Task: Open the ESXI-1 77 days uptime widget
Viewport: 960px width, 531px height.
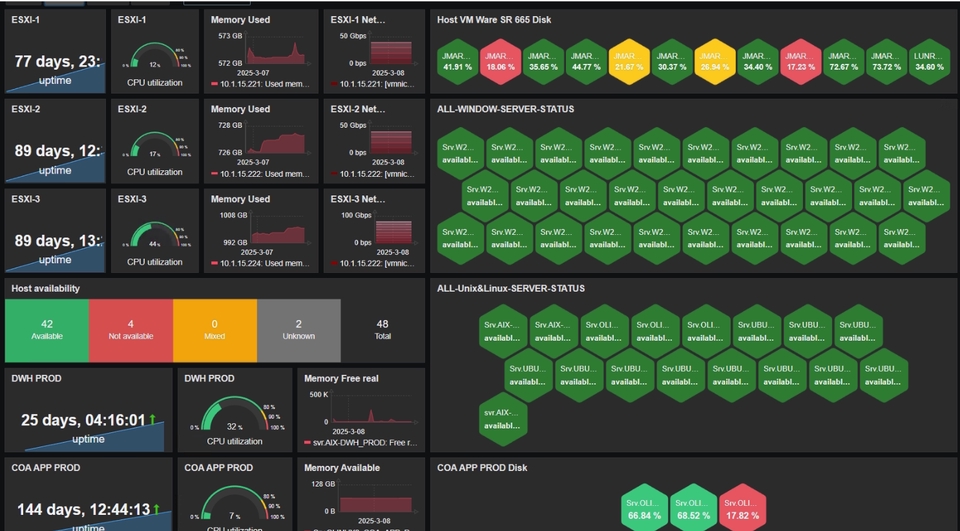Action: point(55,51)
